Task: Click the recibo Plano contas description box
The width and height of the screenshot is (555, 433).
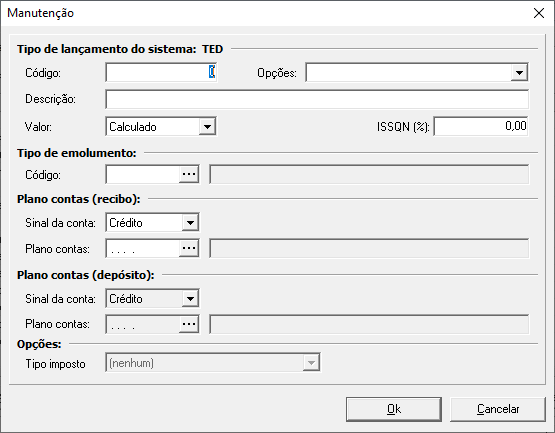Action: 369,248
